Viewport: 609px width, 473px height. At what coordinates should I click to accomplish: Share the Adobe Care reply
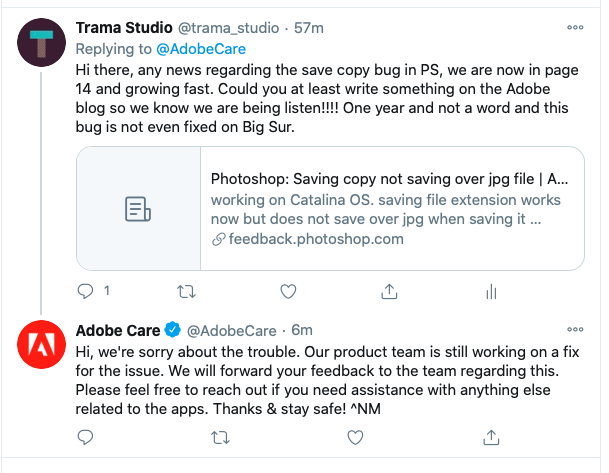tap(491, 437)
